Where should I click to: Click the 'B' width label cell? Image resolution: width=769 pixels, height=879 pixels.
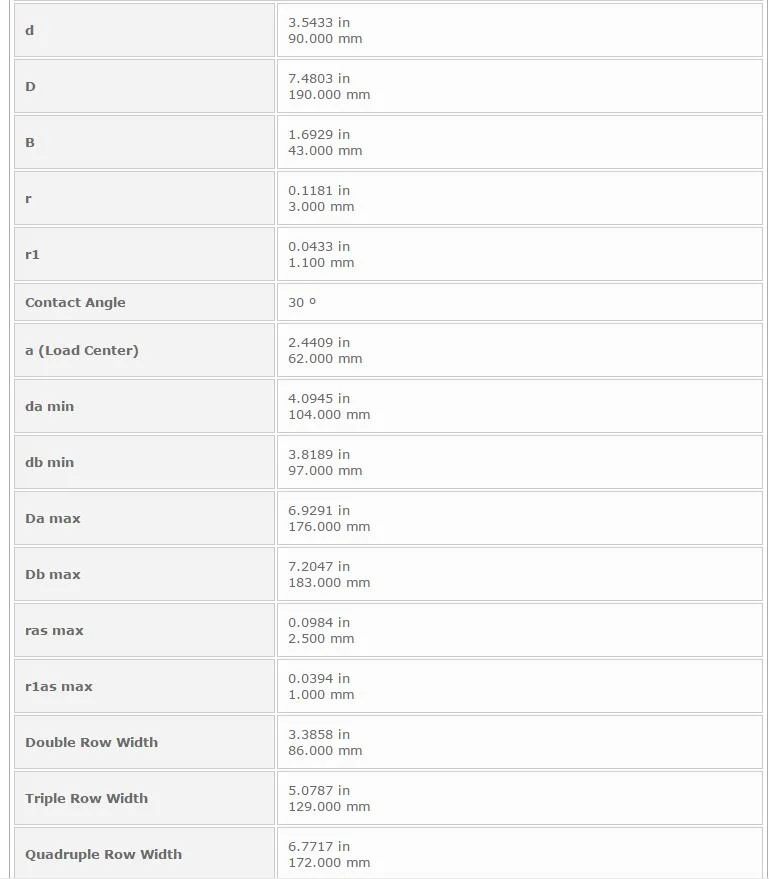tap(144, 142)
